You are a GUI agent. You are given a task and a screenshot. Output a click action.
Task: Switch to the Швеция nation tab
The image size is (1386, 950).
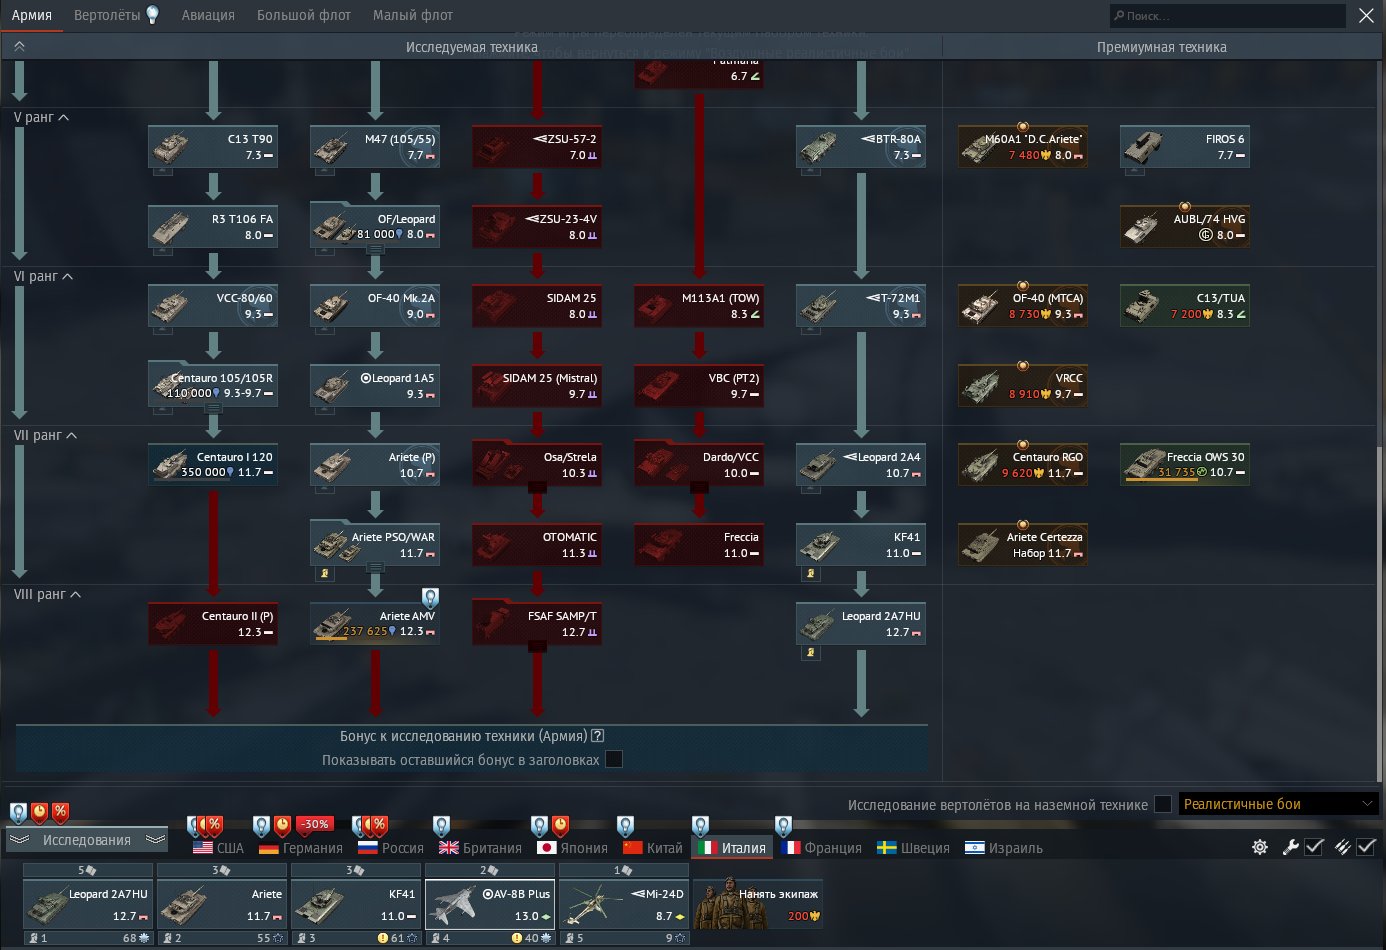(x=914, y=847)
